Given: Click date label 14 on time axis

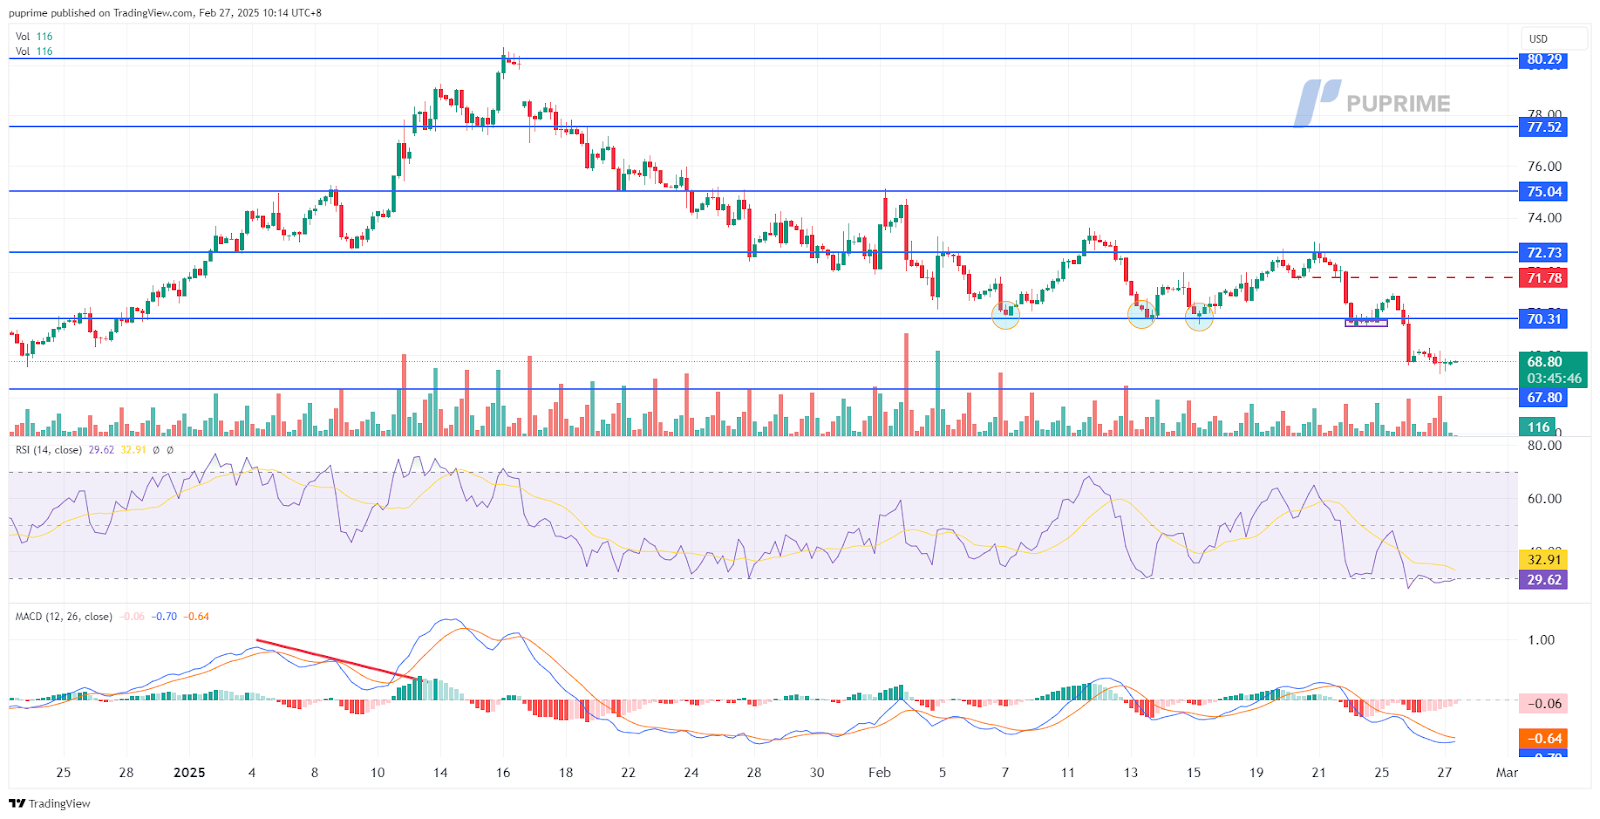Looking at the screenshot, I should tap(440, 772).
